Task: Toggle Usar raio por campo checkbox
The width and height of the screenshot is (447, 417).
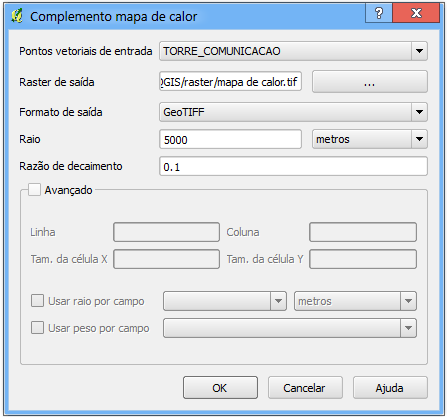Action: click(x=37, y=300)
